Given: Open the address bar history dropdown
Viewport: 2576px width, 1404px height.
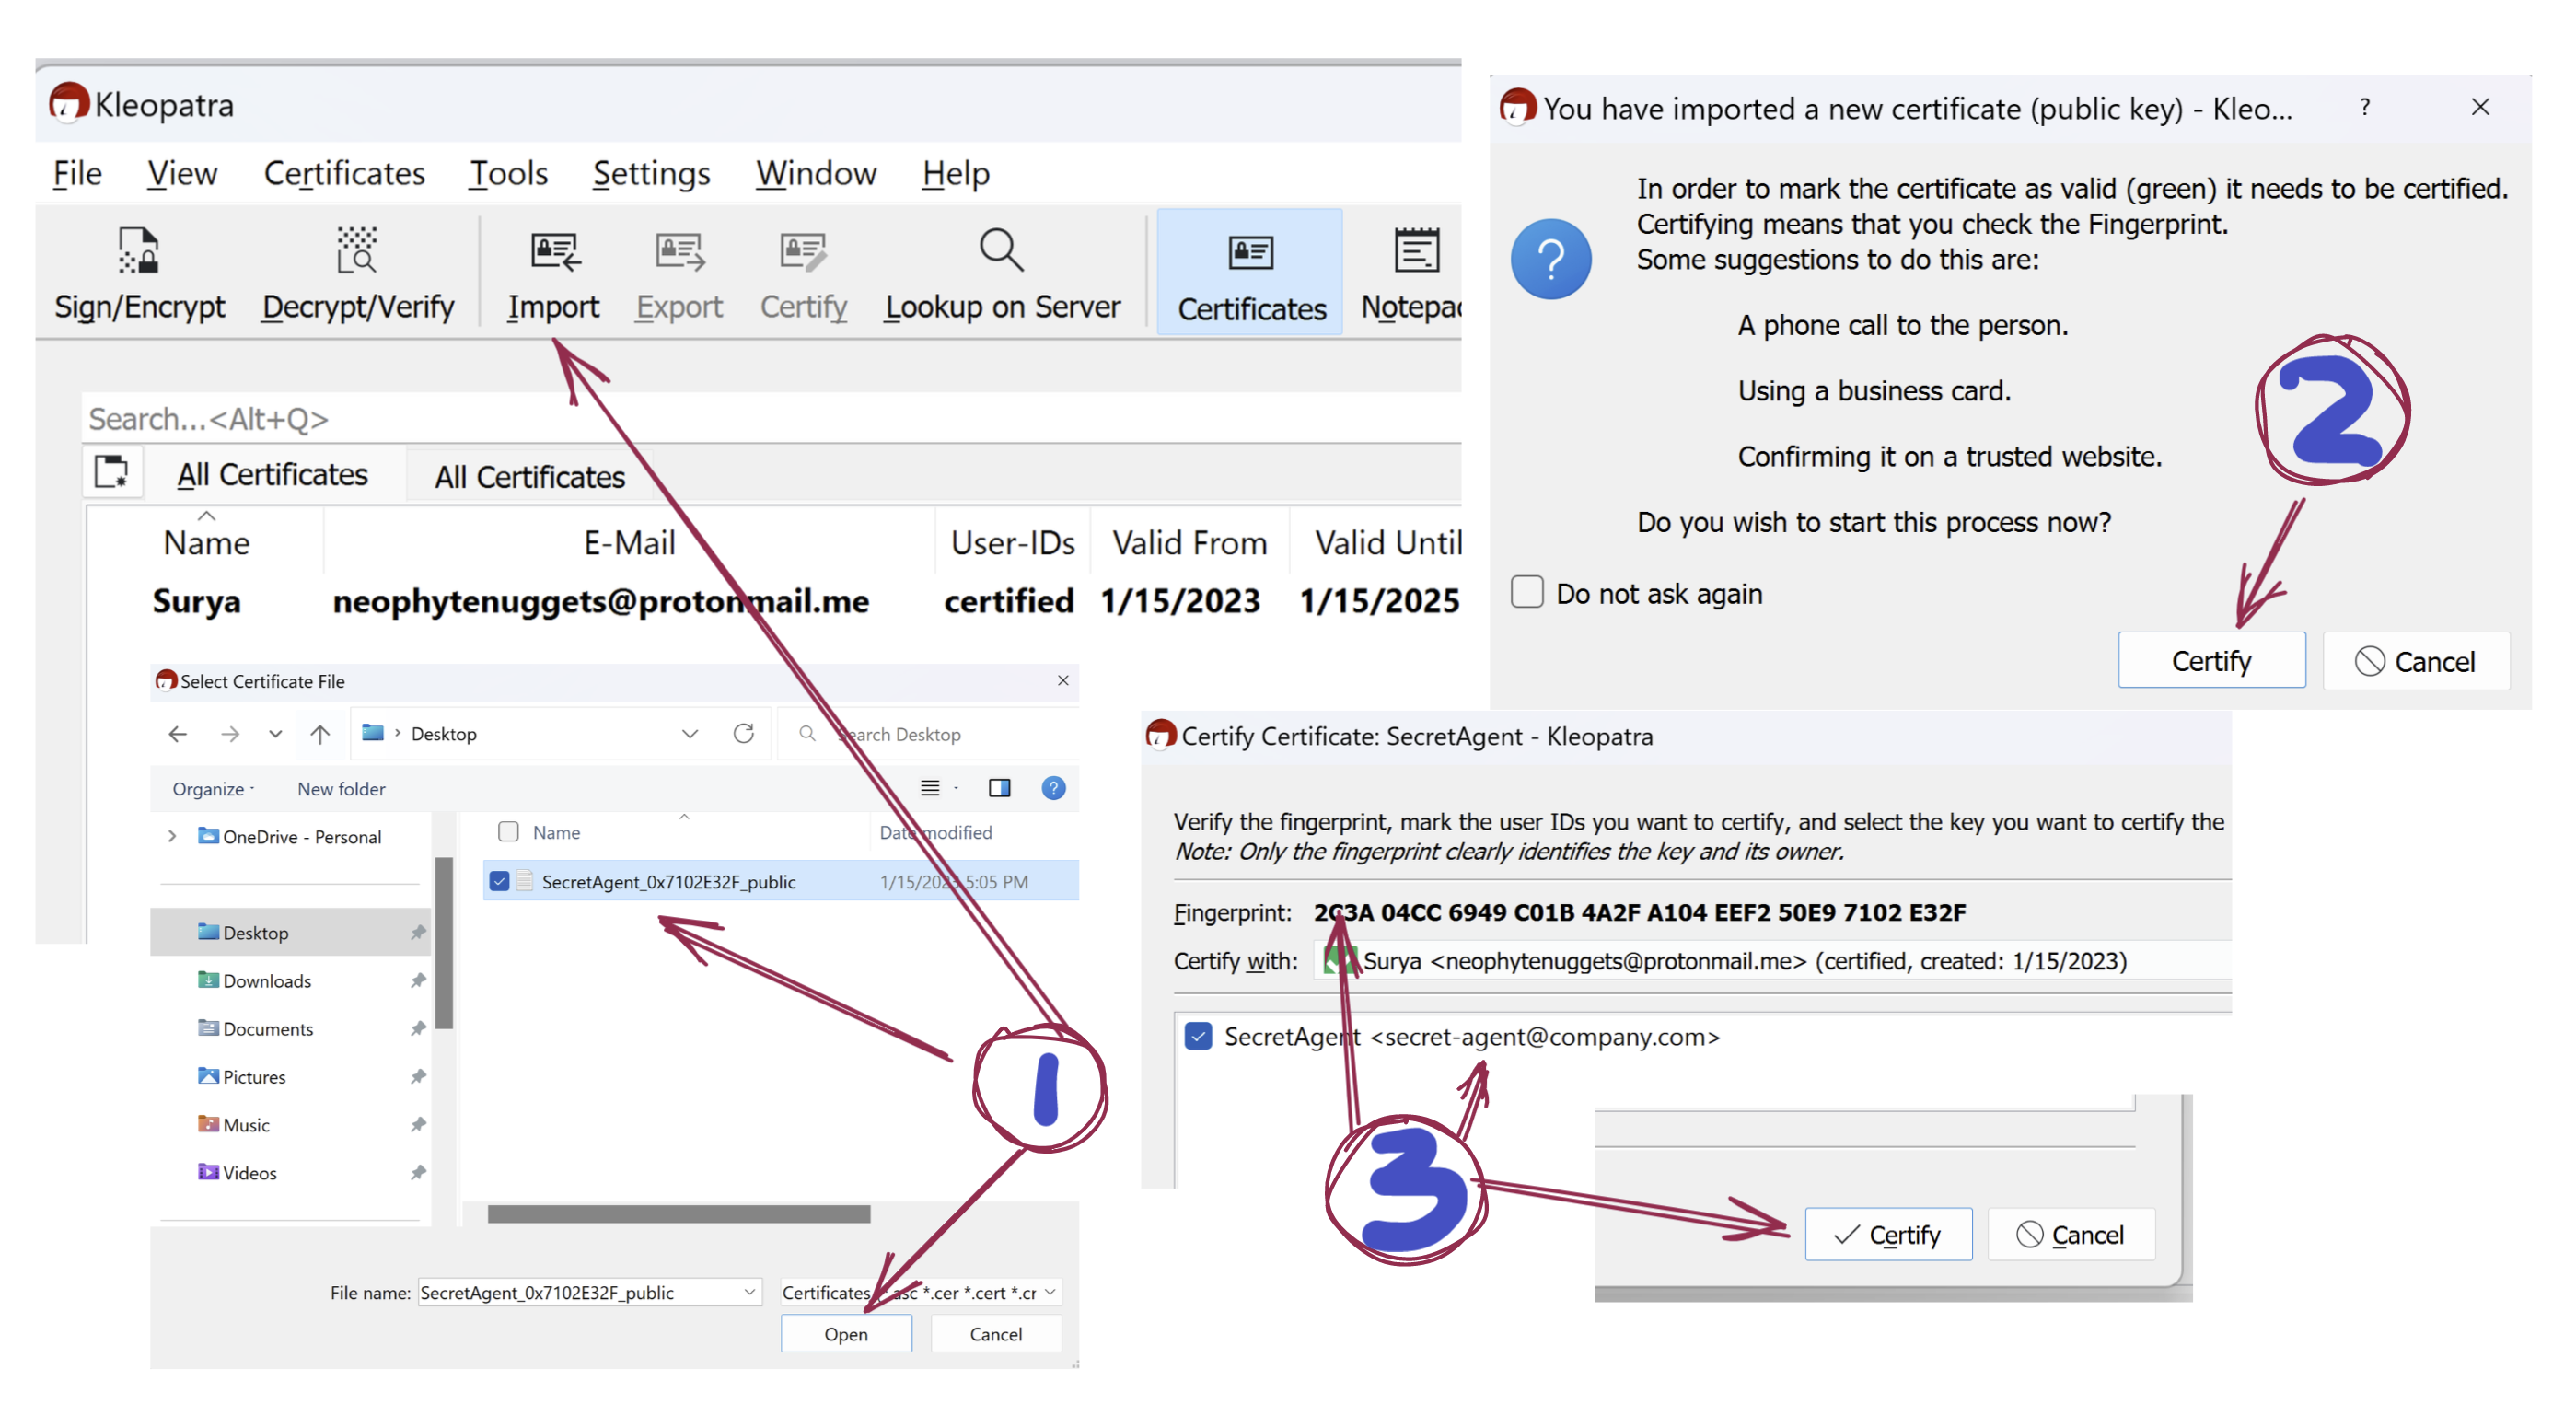Looking at the screenshot, I should pyautogui.click(x=690, y=734).
